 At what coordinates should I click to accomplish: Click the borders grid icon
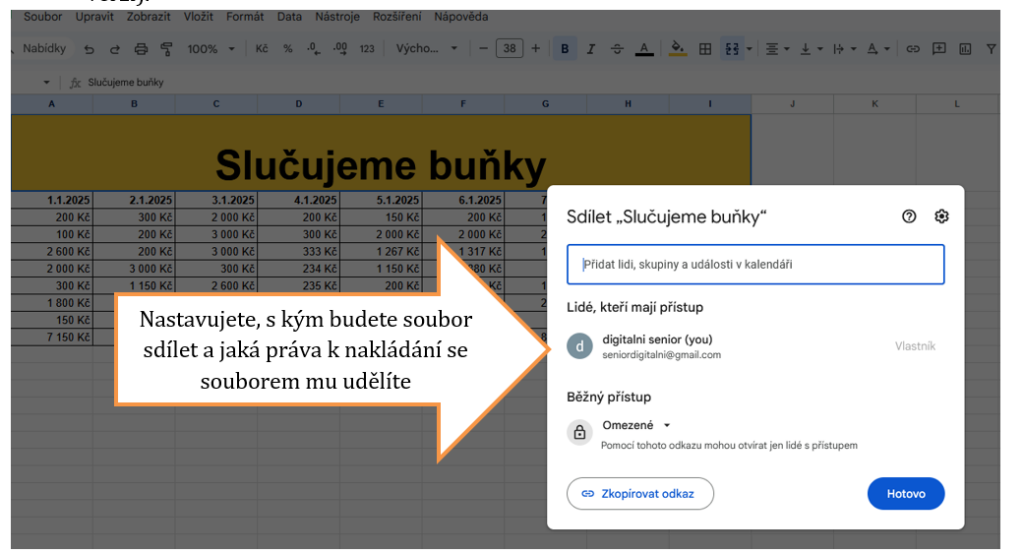coord(705,49)
